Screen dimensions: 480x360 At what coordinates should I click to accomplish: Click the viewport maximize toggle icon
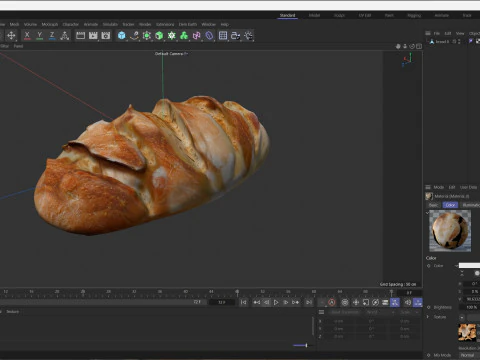point(419,46)
